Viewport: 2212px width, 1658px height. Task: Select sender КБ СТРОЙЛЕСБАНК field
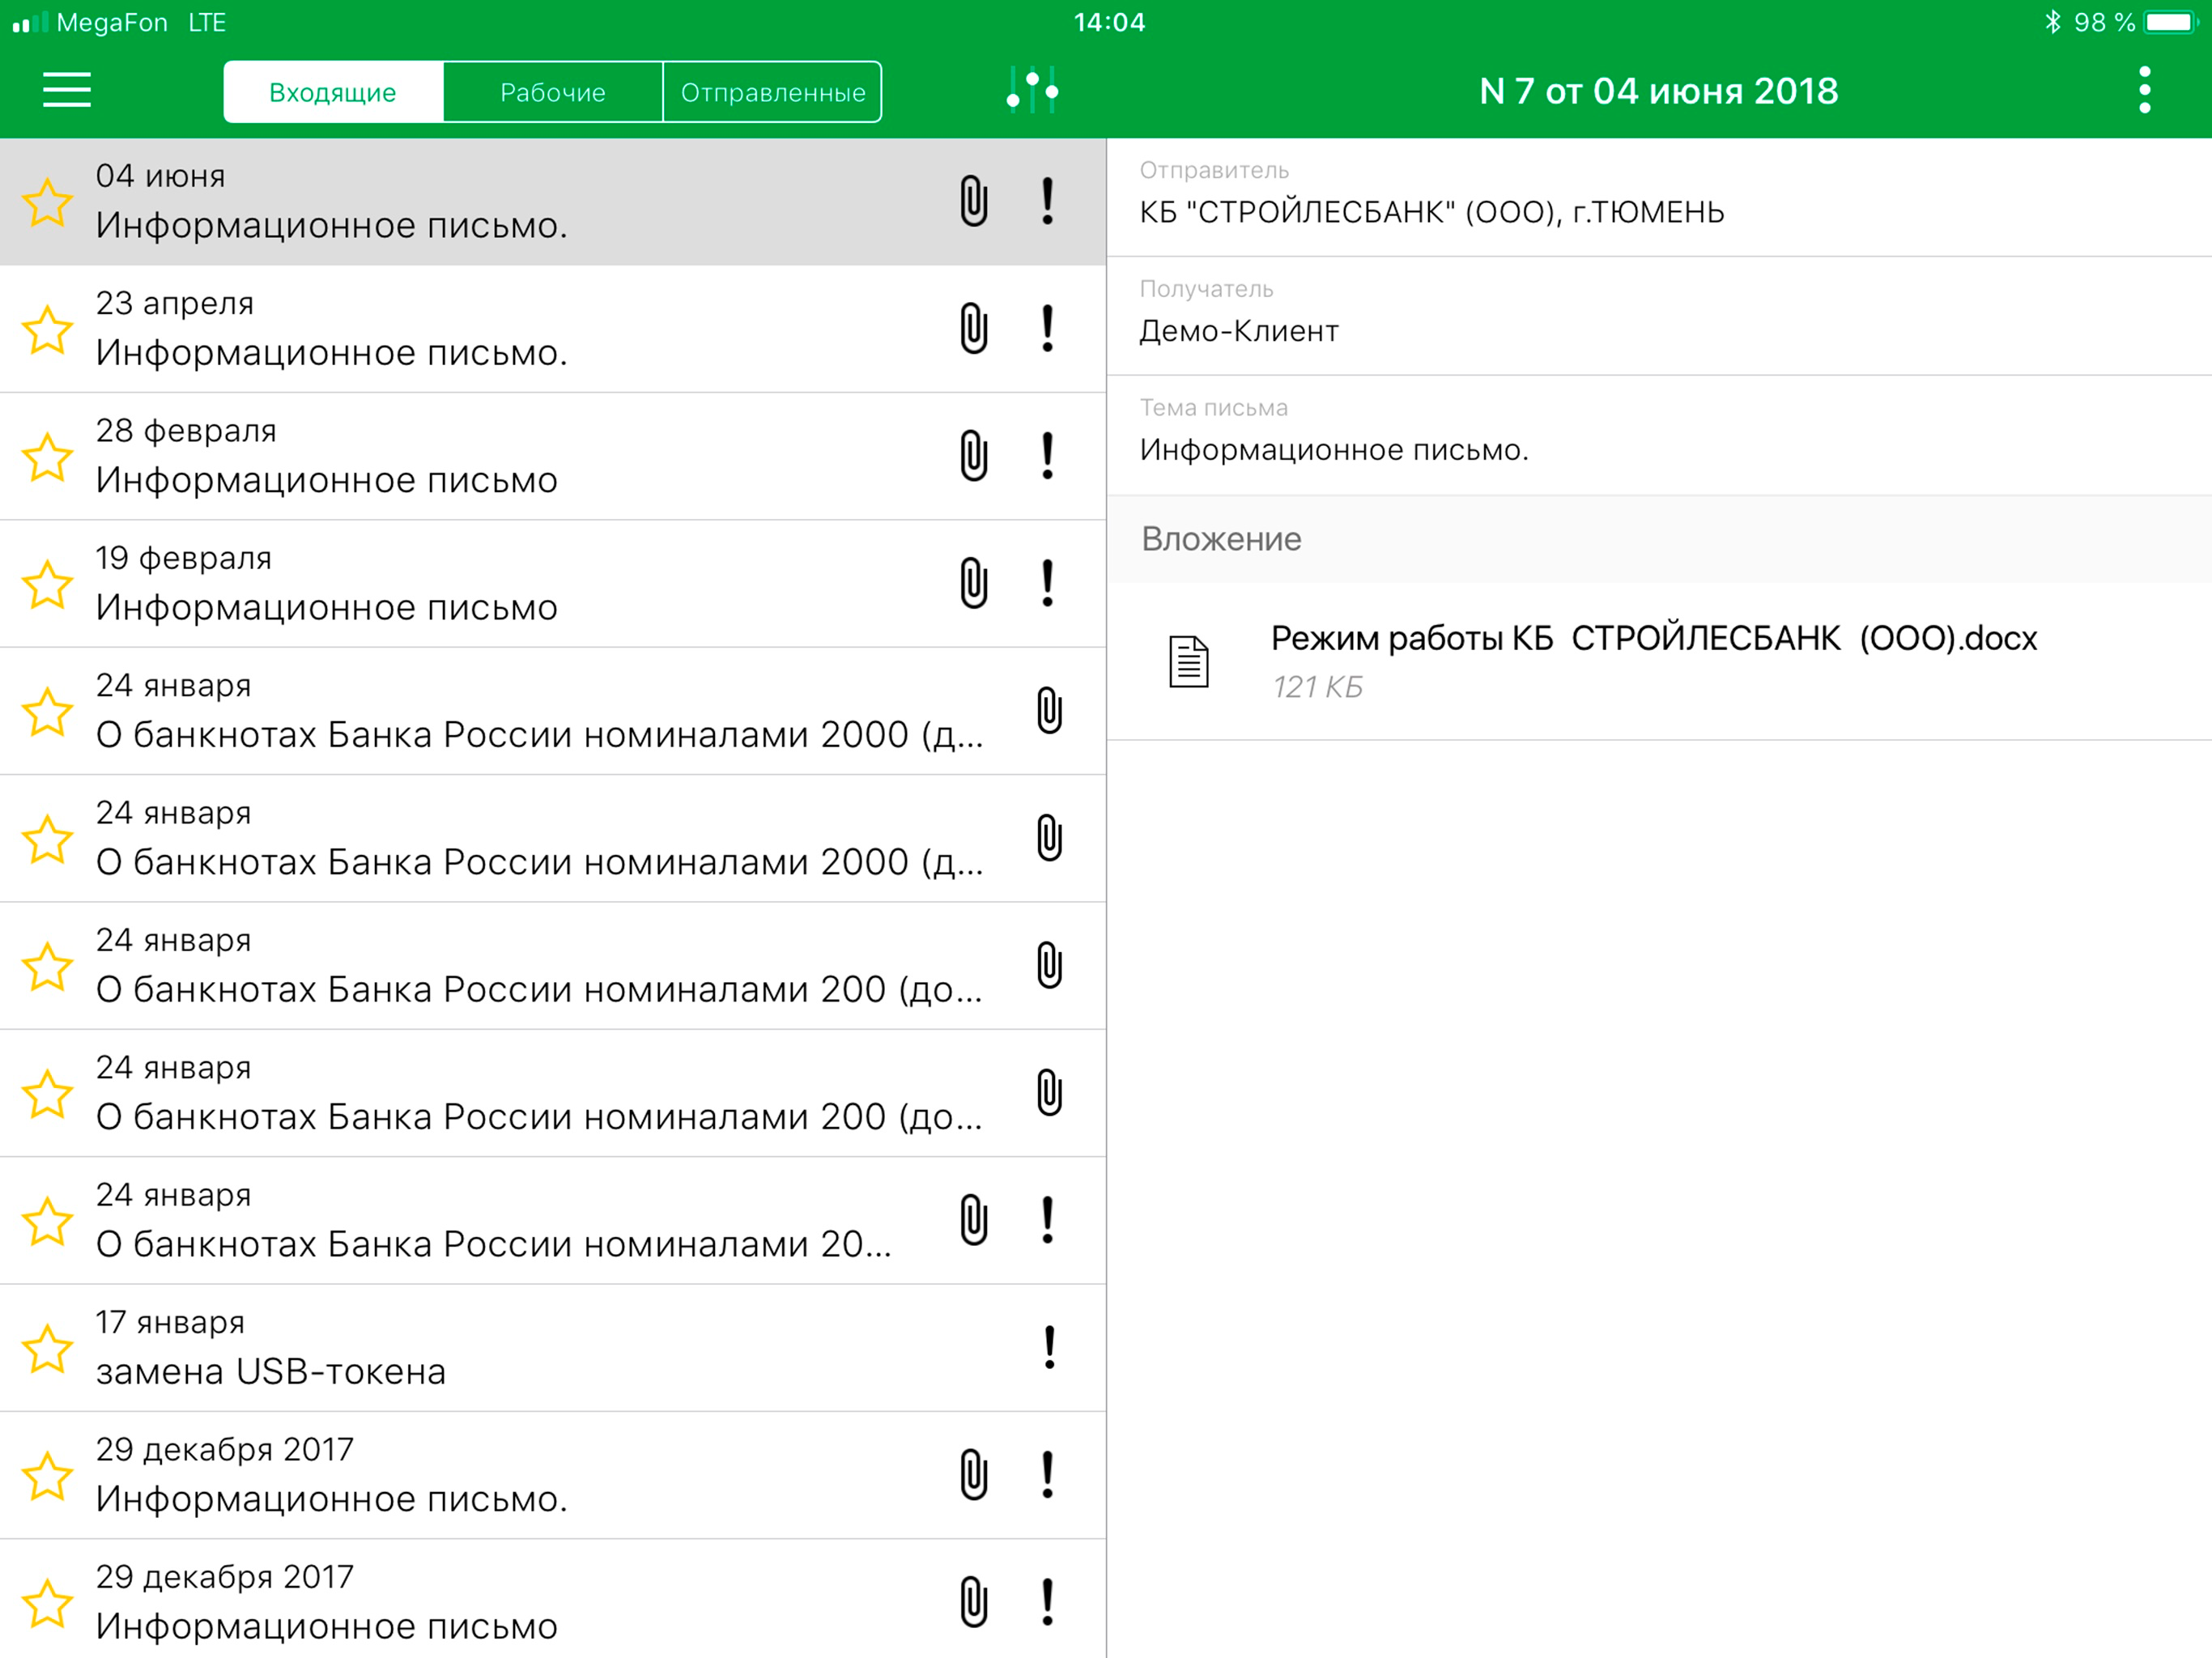click(x=1659, y=197)
